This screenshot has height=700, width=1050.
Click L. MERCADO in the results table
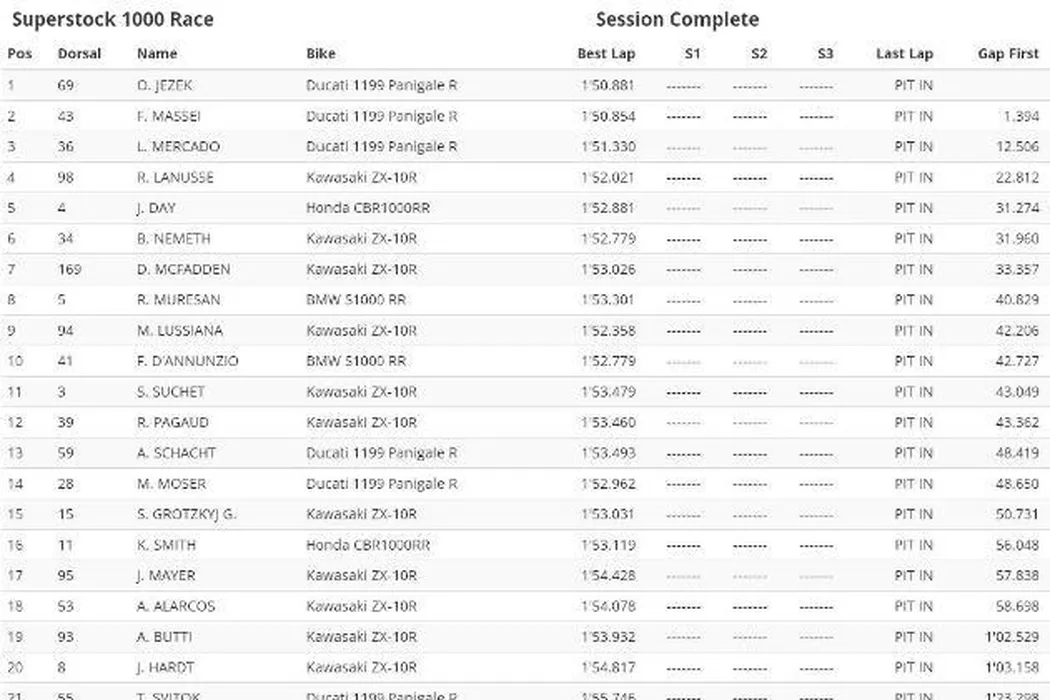(x=178, y=147)
